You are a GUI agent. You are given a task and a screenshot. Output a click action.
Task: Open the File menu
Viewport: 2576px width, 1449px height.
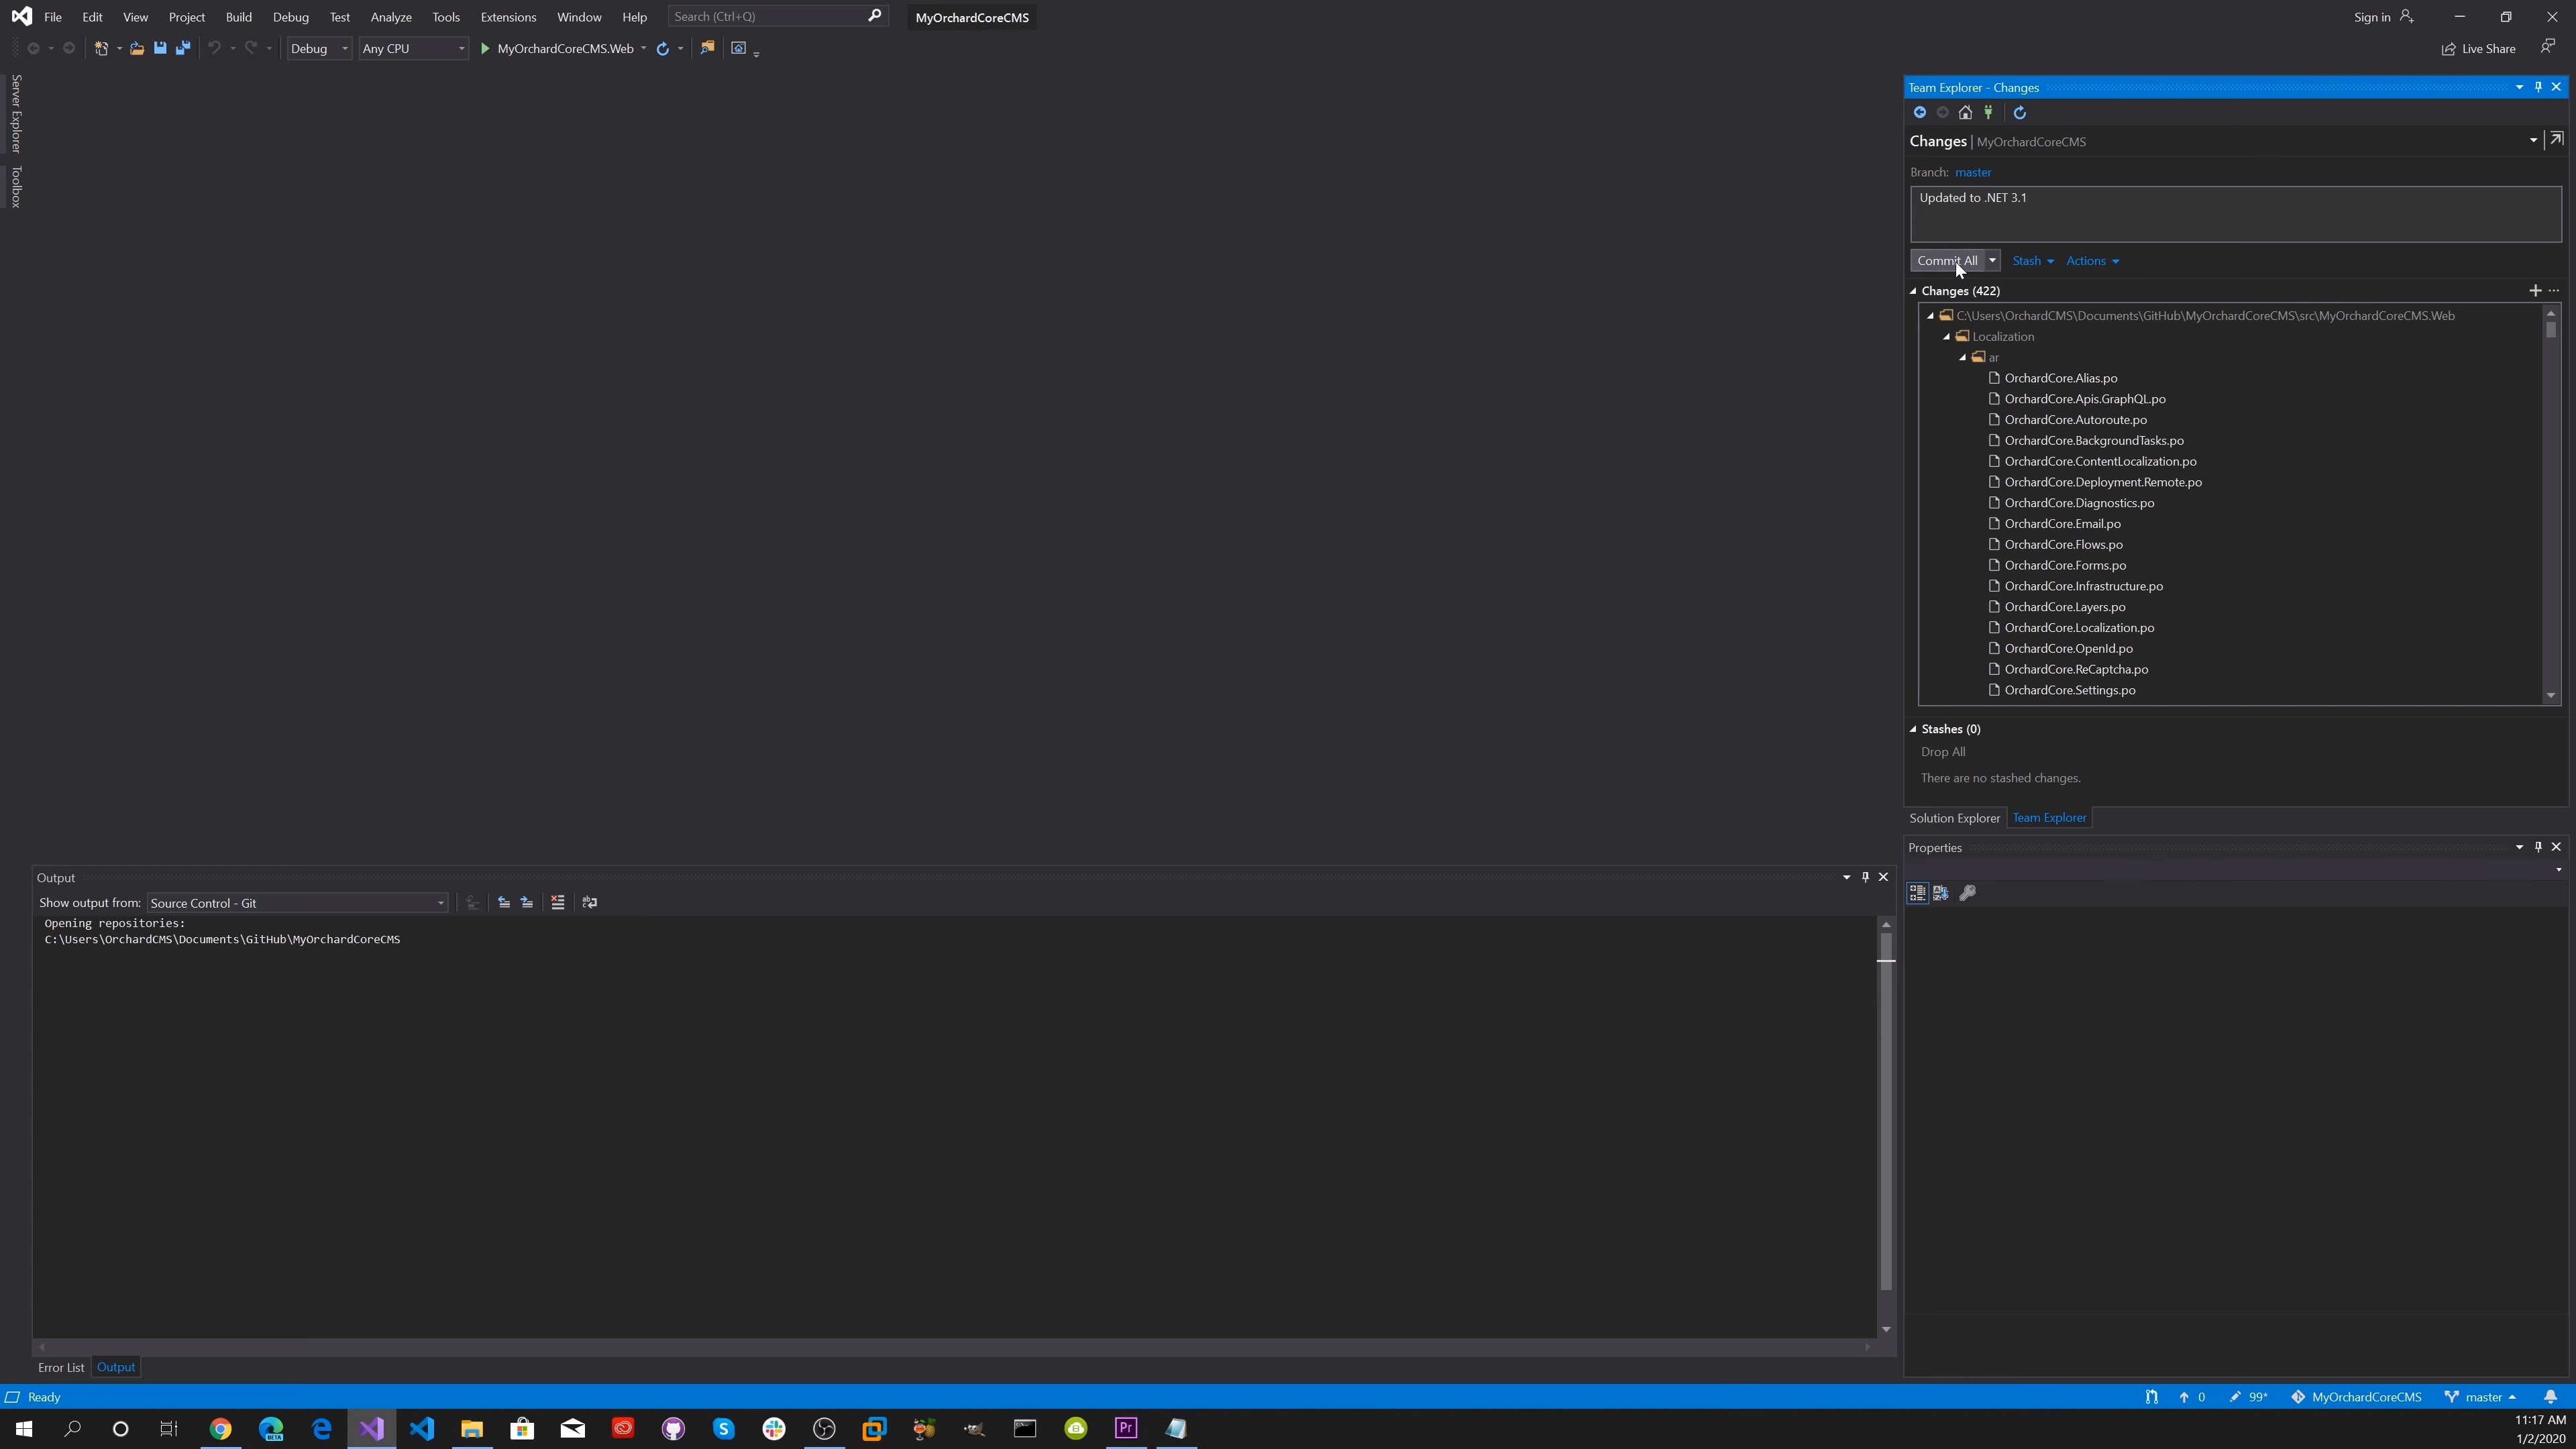(x=53, y=17)
